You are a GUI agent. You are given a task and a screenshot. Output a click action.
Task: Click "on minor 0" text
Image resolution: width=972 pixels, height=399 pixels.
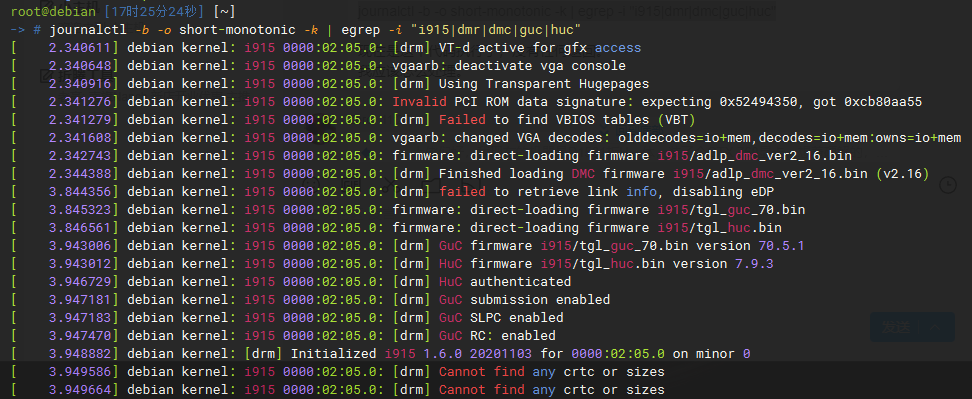[712, 354]
